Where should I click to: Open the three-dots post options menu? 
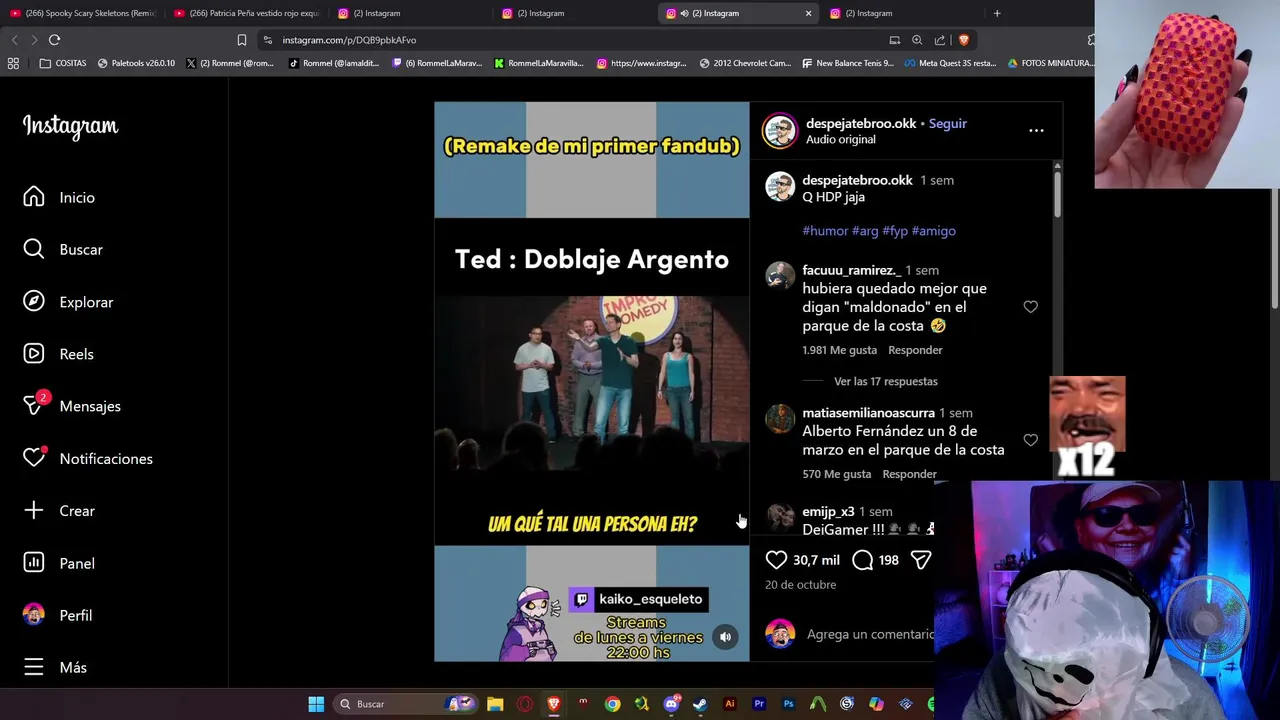click(1036, 130)
